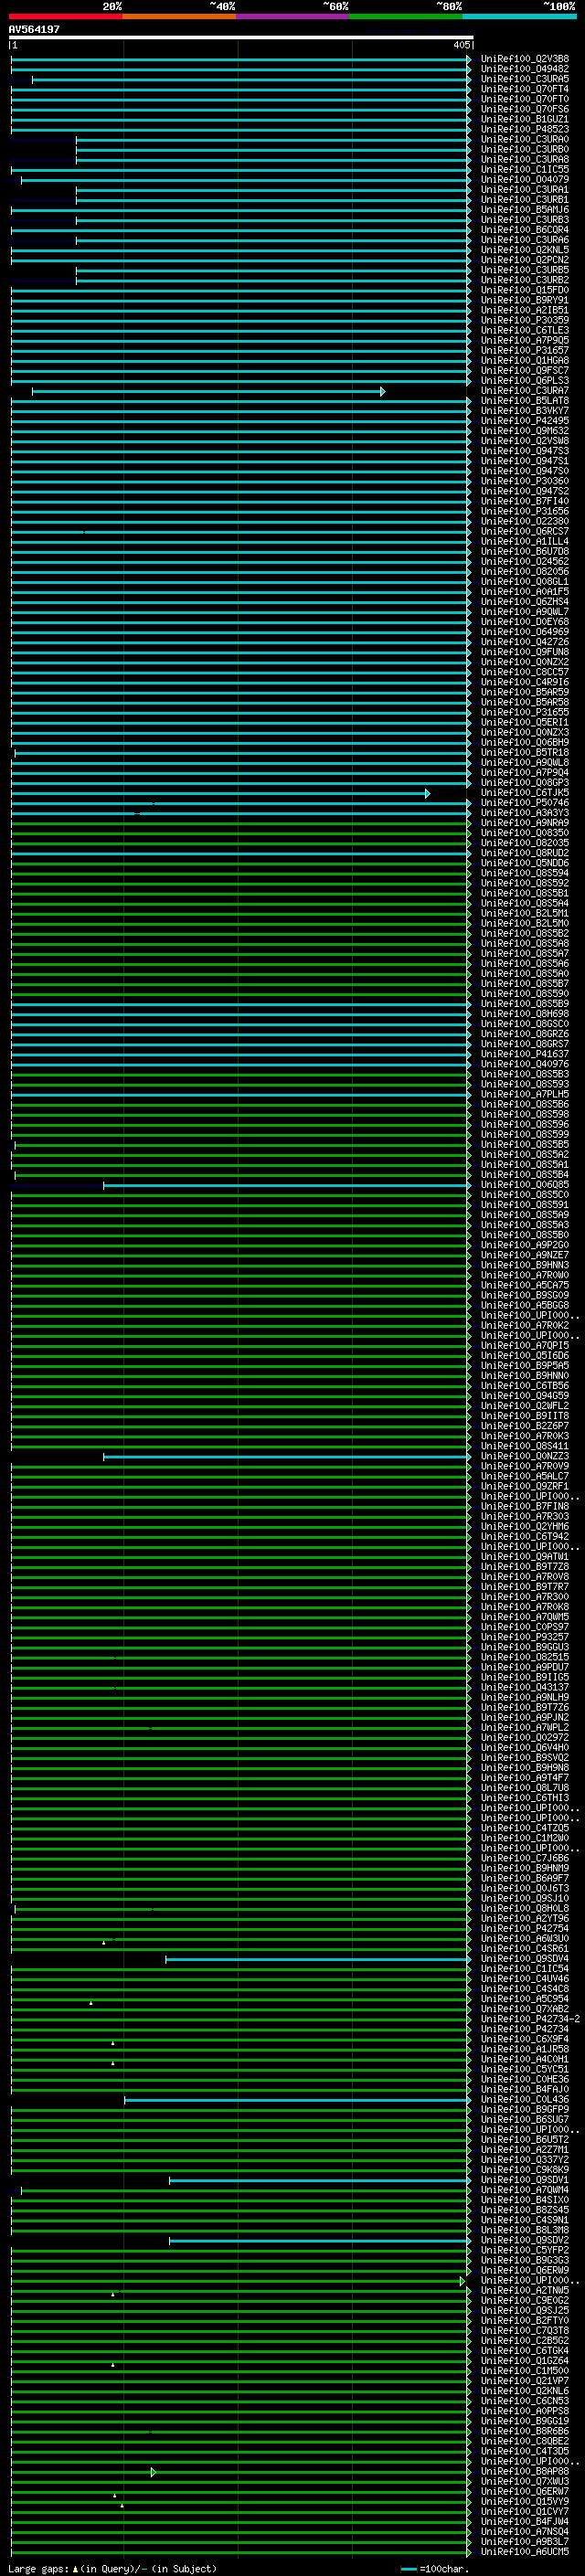Select hit label UniRef100_C7Q3T8

pos(525,2331)
